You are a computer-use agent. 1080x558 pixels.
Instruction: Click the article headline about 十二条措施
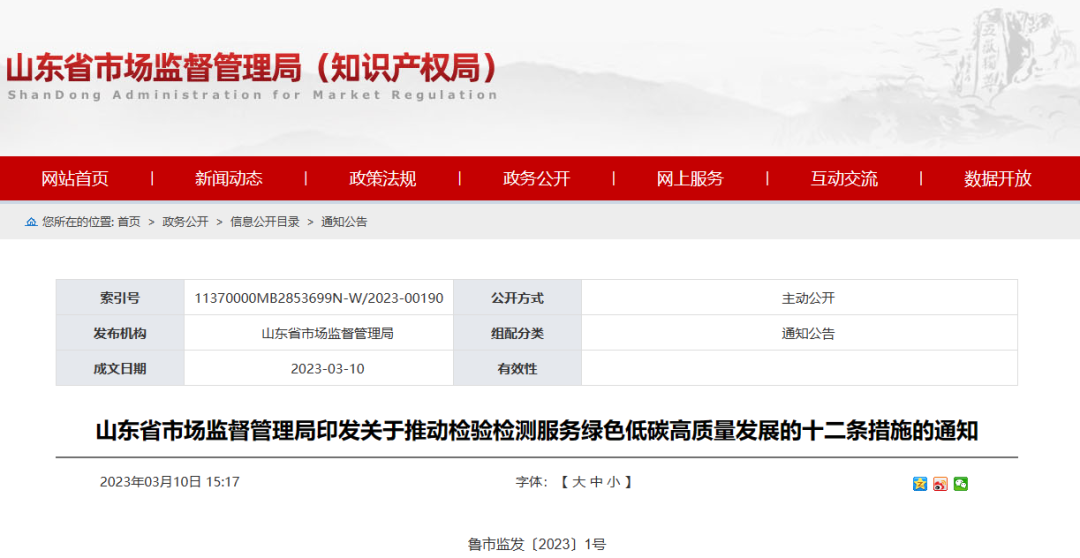[537, 431]
